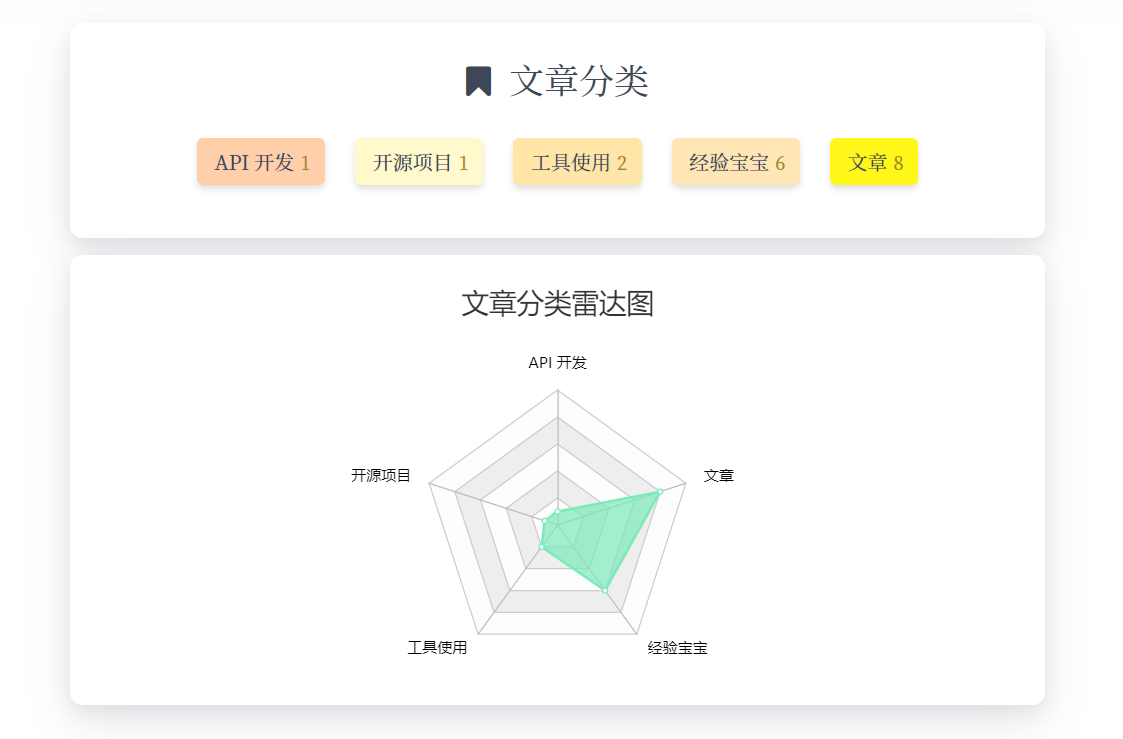The height and width of the screenshot is (739, 1123).
Task: Click the 文章分类雷达图 chart title
Action: pyautogui.click(x=557, y=303)
